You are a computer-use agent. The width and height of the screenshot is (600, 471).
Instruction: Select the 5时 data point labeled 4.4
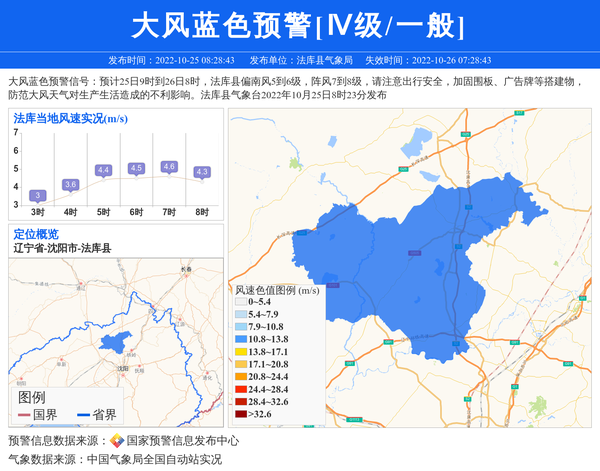[x=103, y=171]
